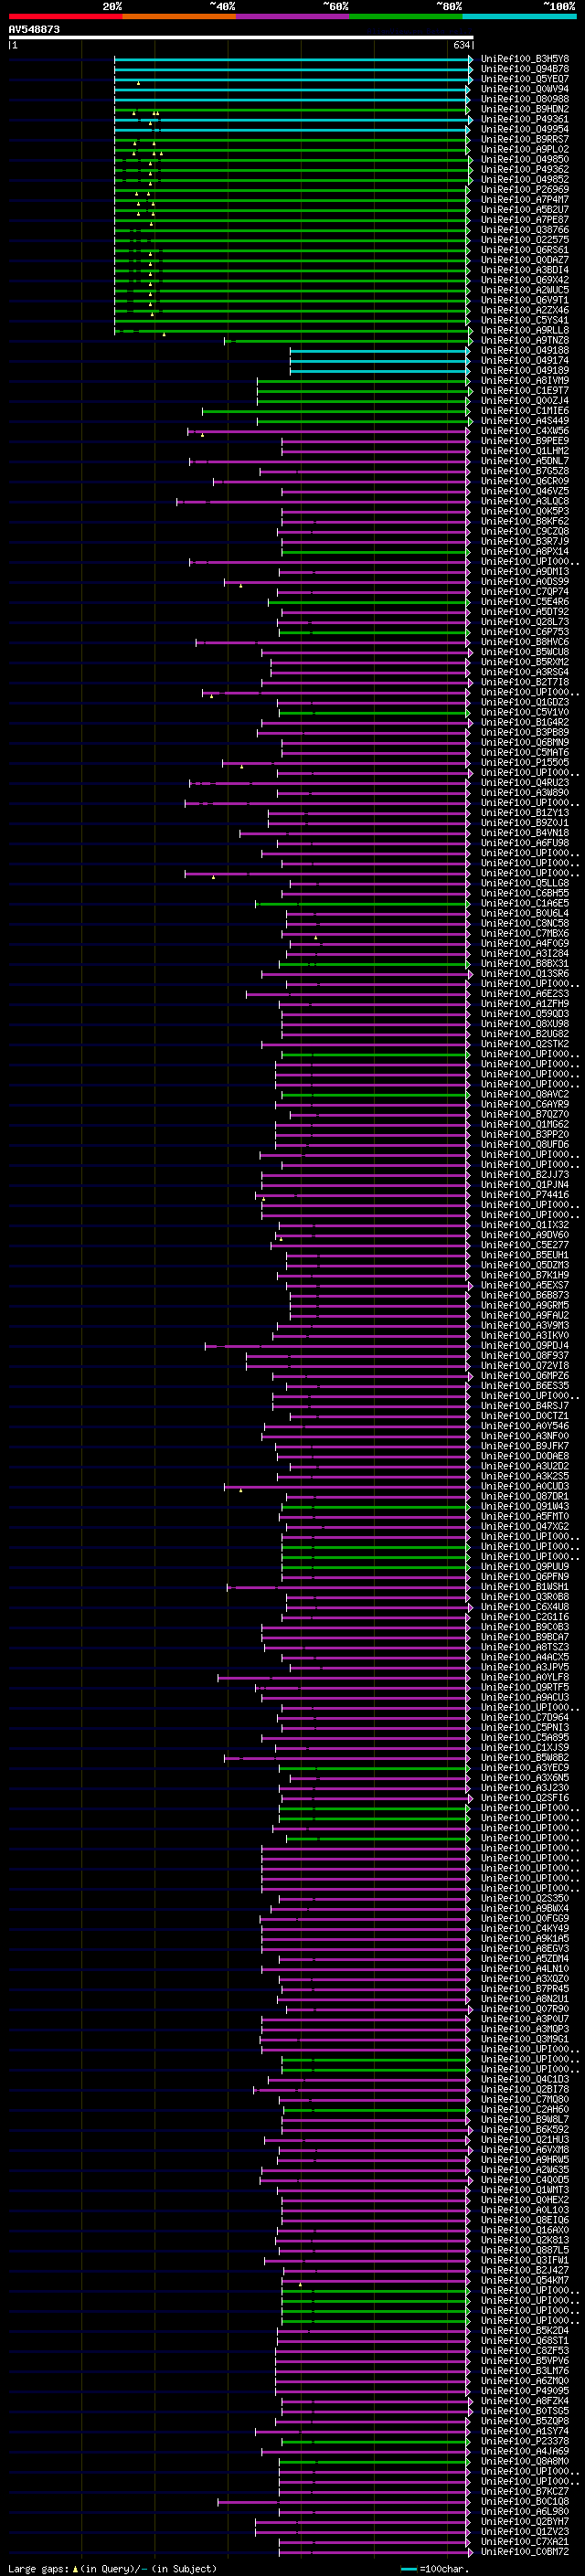Select hit label UniRef100_O49174

[525, 360]
